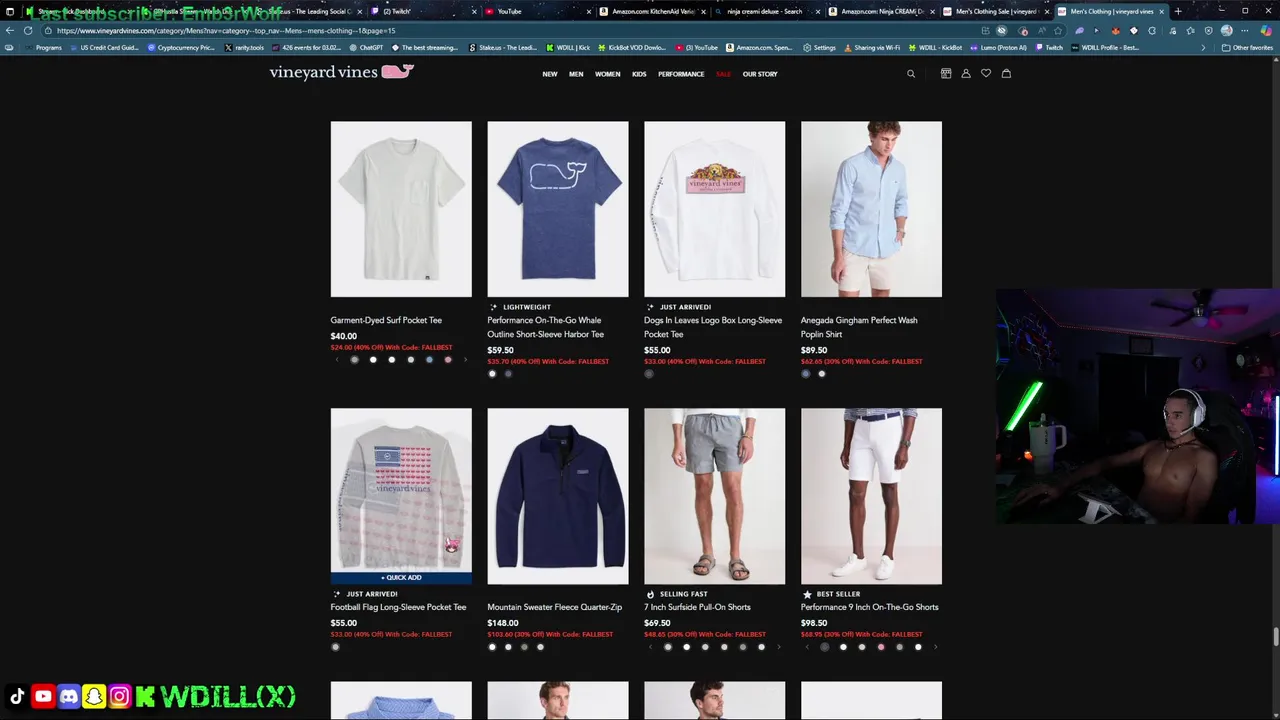
Task: Open Performance On-The-Go Whale Outline Tee link
Action: [x=545, y=327]
